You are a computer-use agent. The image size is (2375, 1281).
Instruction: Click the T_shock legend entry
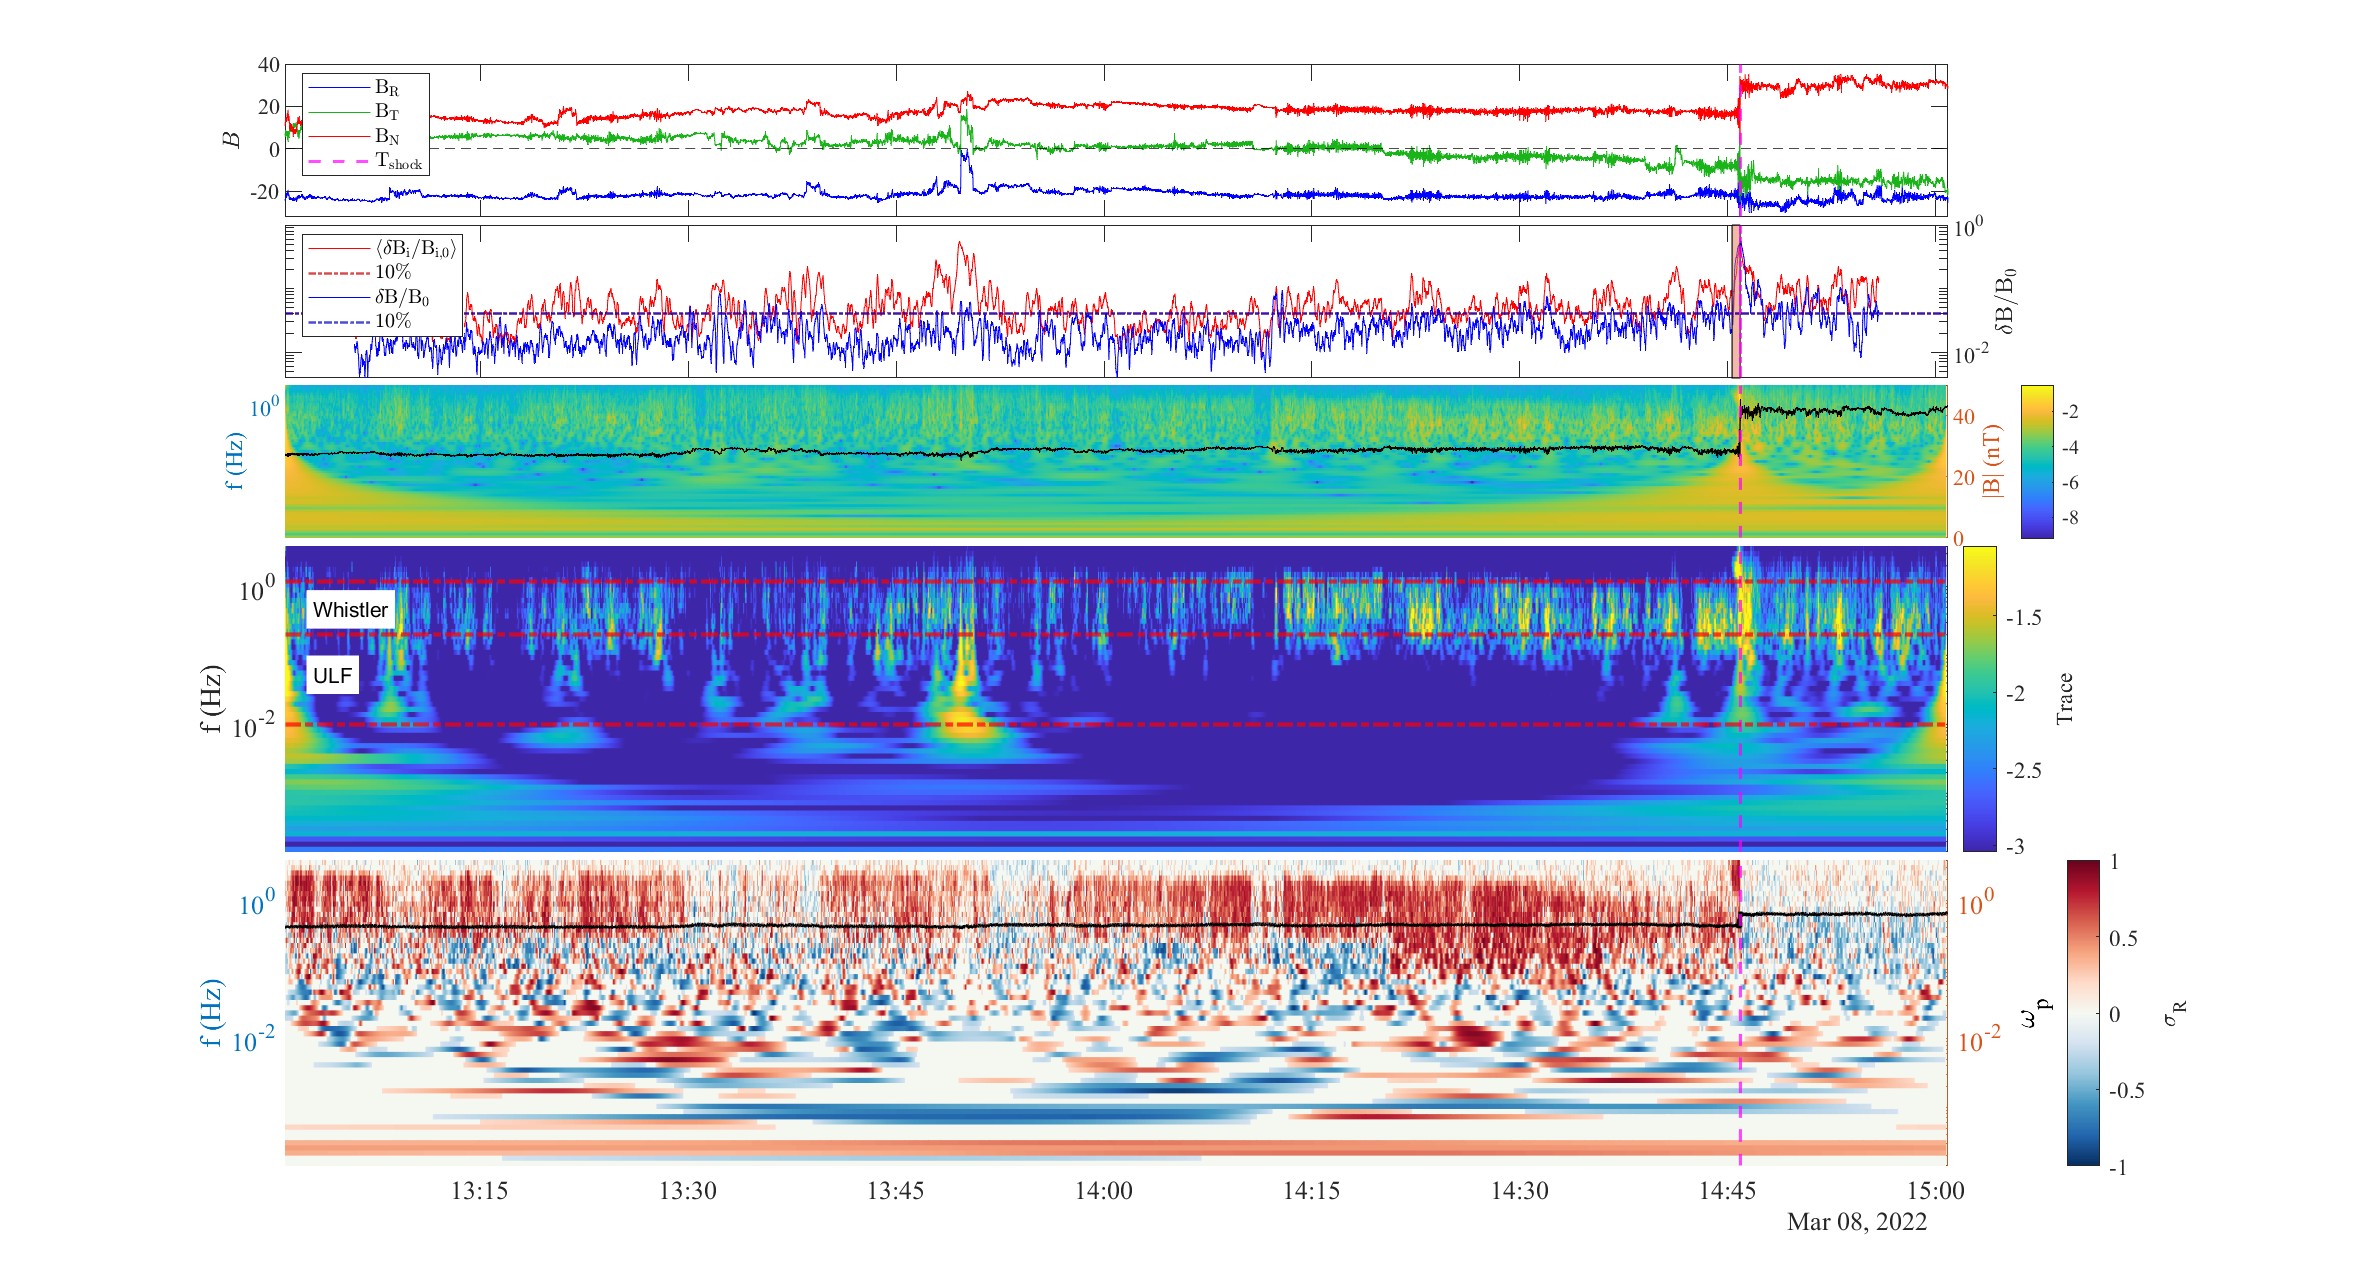(366, 161)
